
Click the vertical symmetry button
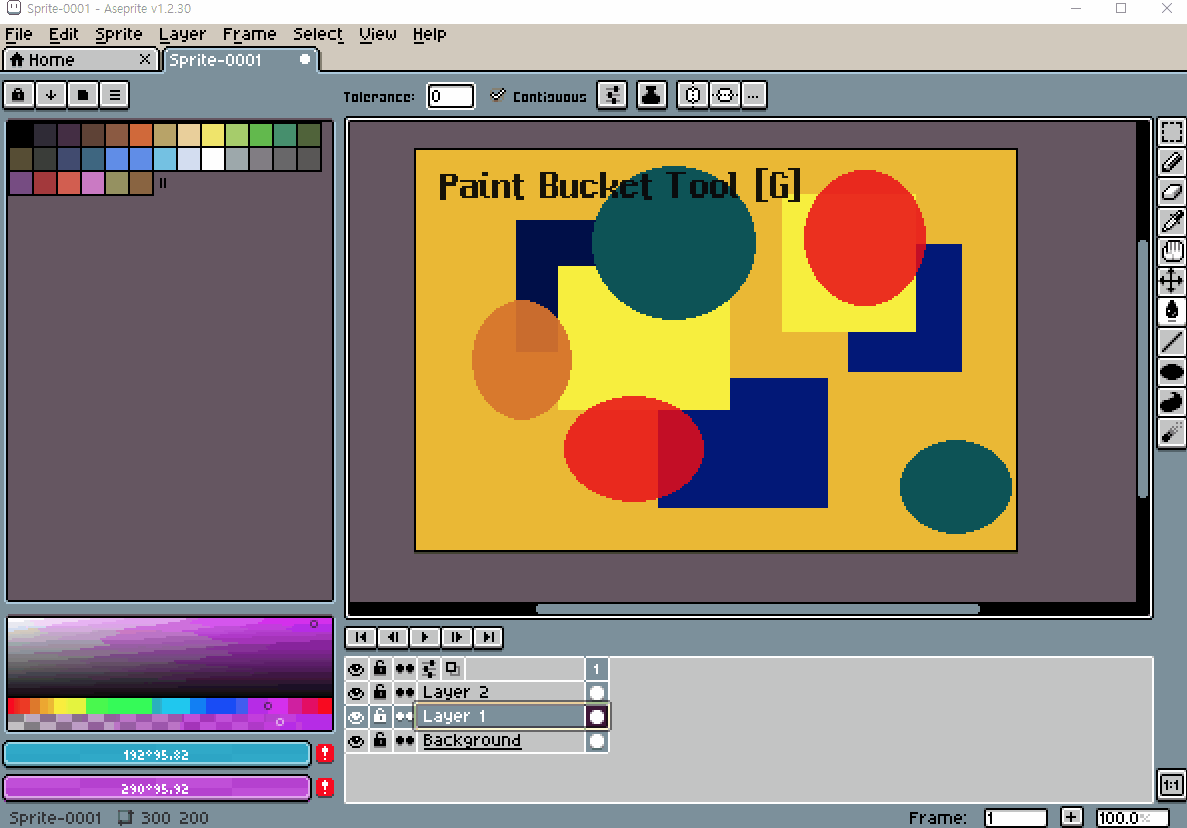725,95
